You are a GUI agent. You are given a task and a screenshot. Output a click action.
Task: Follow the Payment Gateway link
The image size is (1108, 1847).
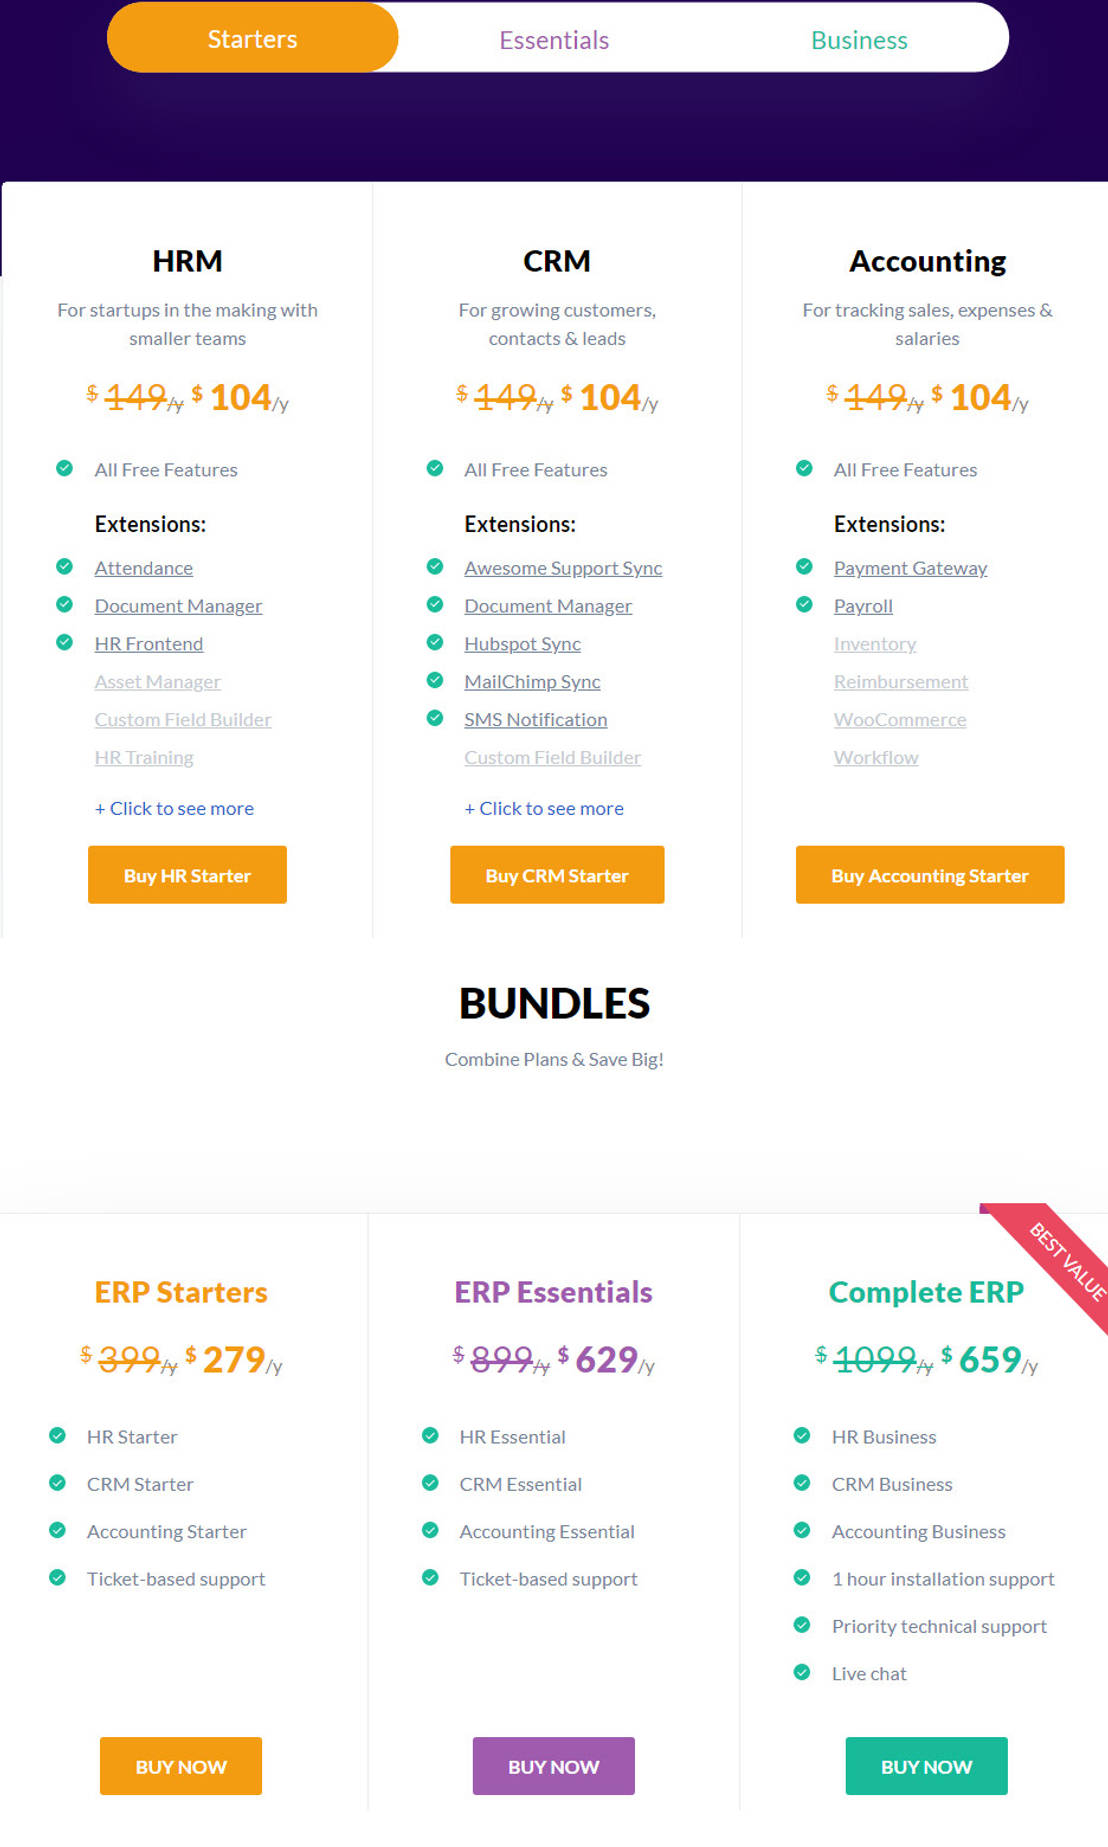910,568
